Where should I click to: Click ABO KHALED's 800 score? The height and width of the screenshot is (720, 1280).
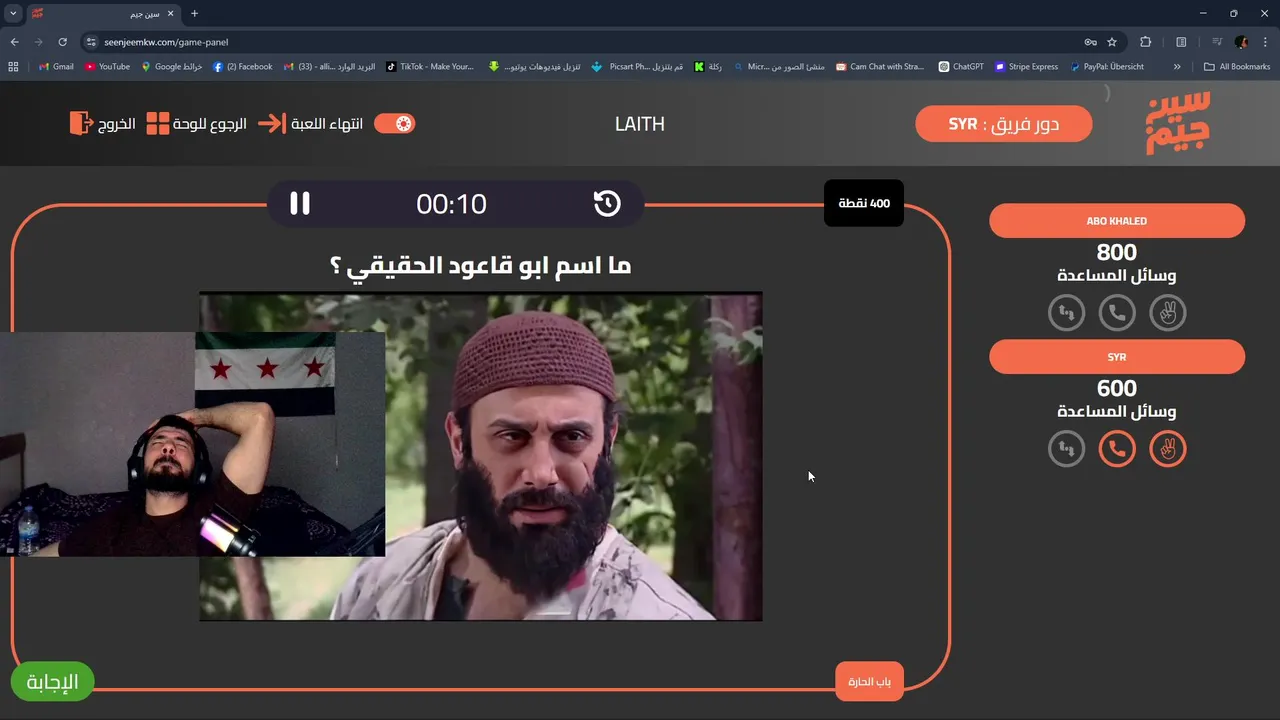pyautogui.click(x=1117, y=252)
